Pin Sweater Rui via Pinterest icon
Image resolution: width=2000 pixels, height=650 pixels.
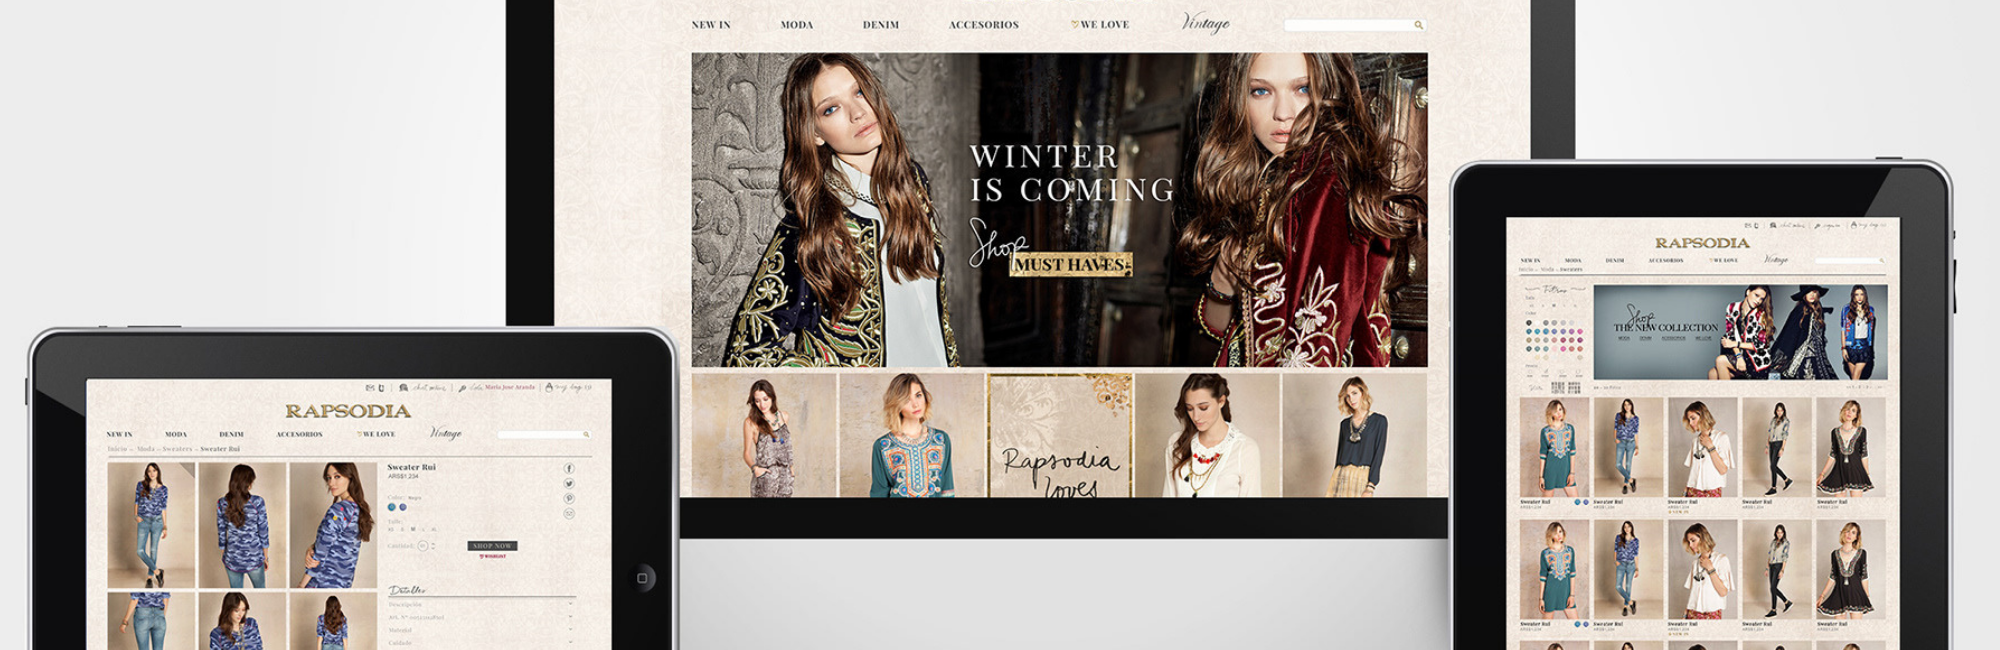569,498
